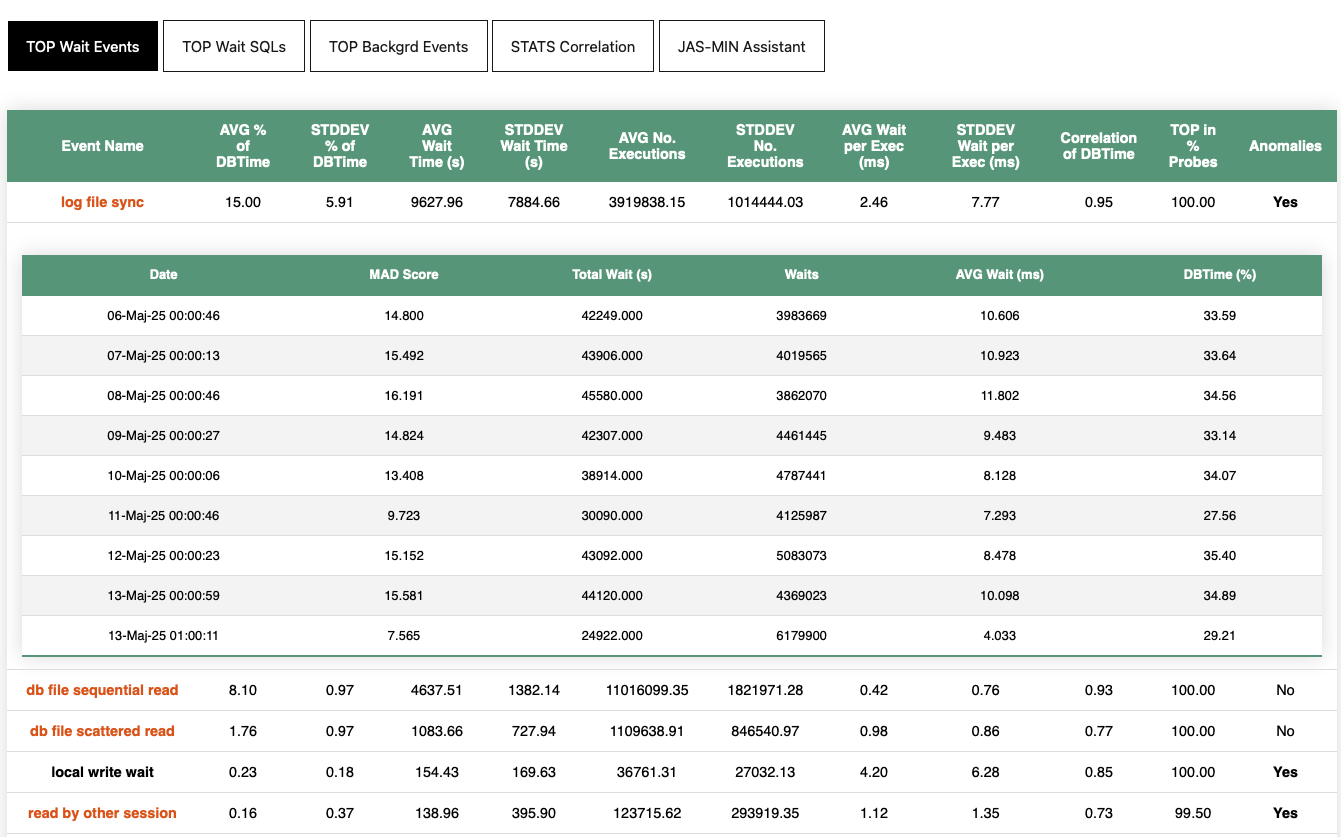
Task: Click executions value 11016099.35
Action: (x=647, y=690)
